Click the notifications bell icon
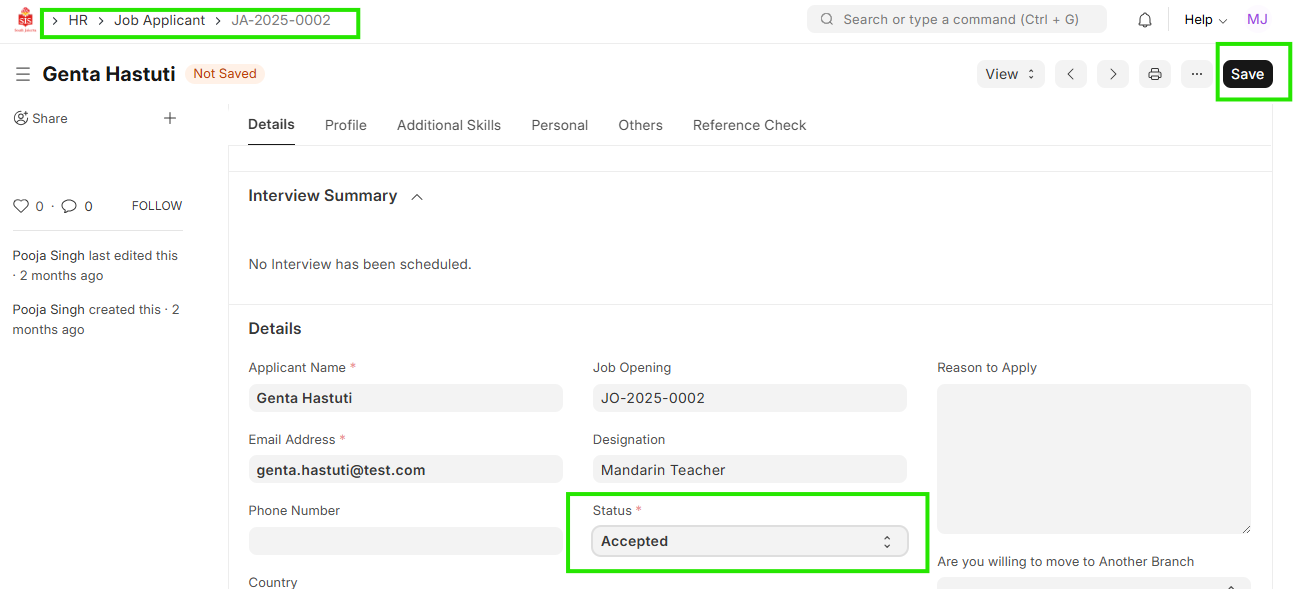Image resolution: width=1293 pixels, height=589 pixels. pyautogui.click(x=1145, y=20)
